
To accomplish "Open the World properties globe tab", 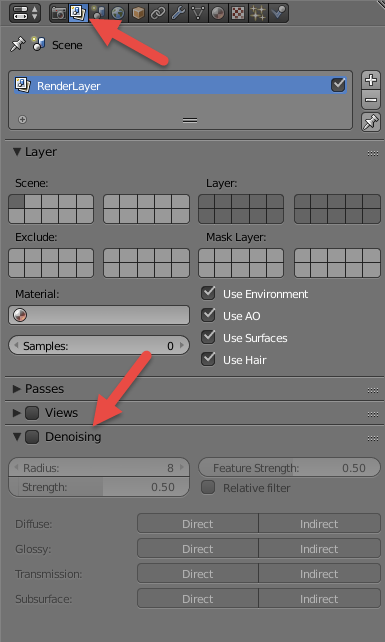I will 118,13.
